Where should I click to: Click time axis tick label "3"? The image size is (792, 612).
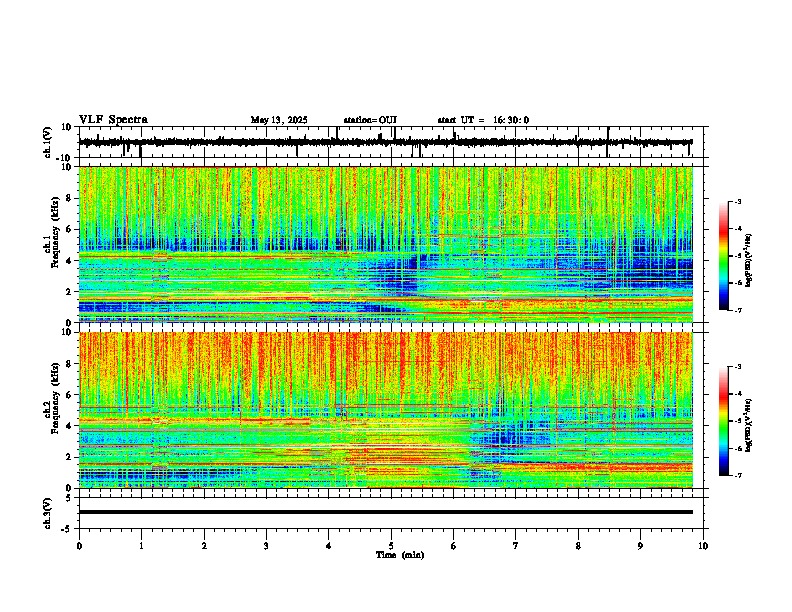(x=266, y=546)
